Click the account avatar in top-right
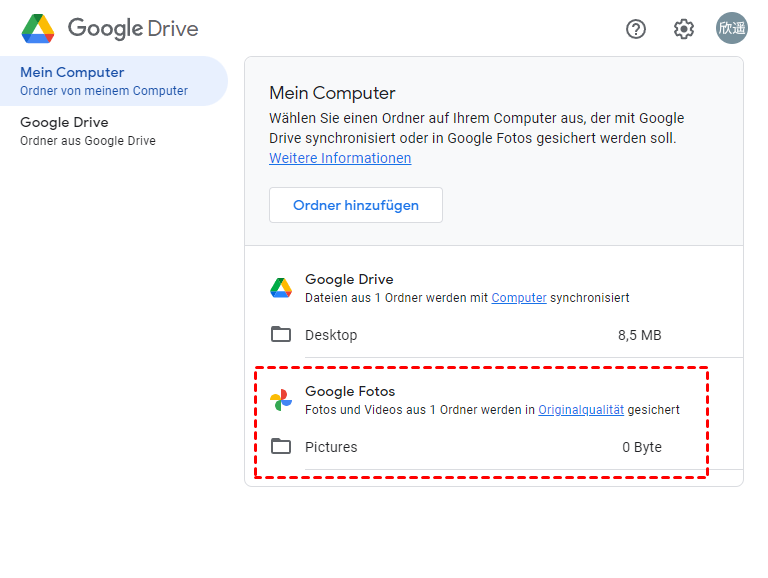The width and height of the screenshot is (768, 578). coord(732,29)
